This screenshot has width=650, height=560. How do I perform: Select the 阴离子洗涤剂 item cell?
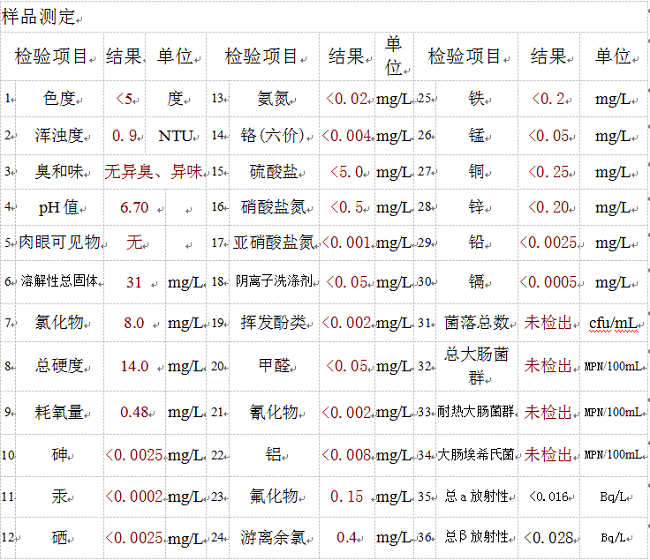[273, 282]
